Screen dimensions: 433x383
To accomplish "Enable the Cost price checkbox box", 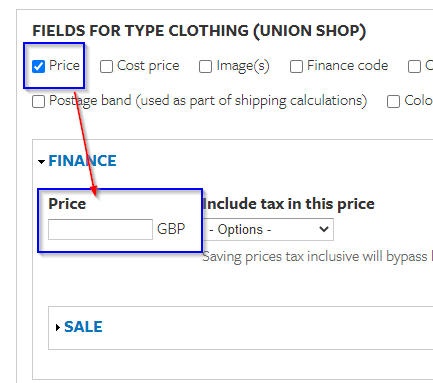I will tap(106, 66).
